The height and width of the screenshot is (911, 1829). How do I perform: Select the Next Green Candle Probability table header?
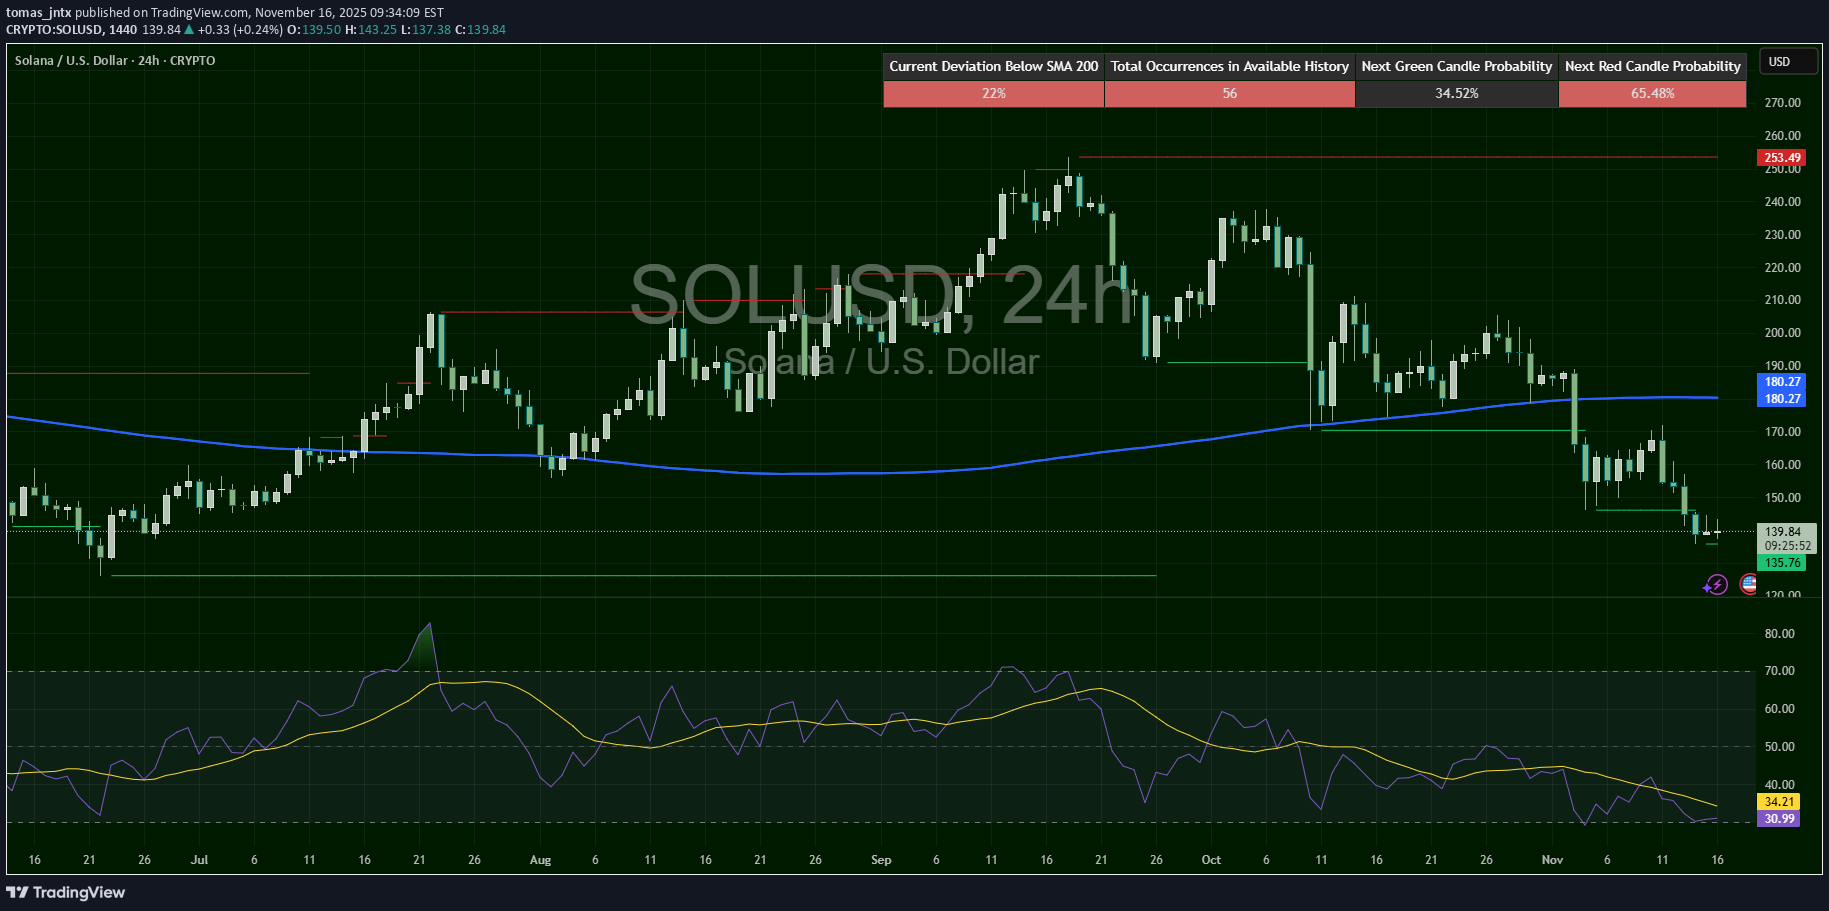(1456, 66)
